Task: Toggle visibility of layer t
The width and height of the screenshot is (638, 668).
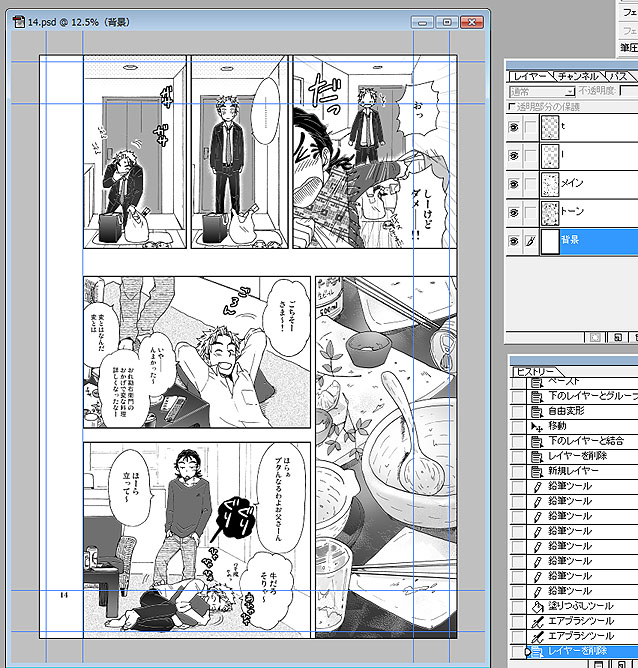Action: tap(514, 127)
